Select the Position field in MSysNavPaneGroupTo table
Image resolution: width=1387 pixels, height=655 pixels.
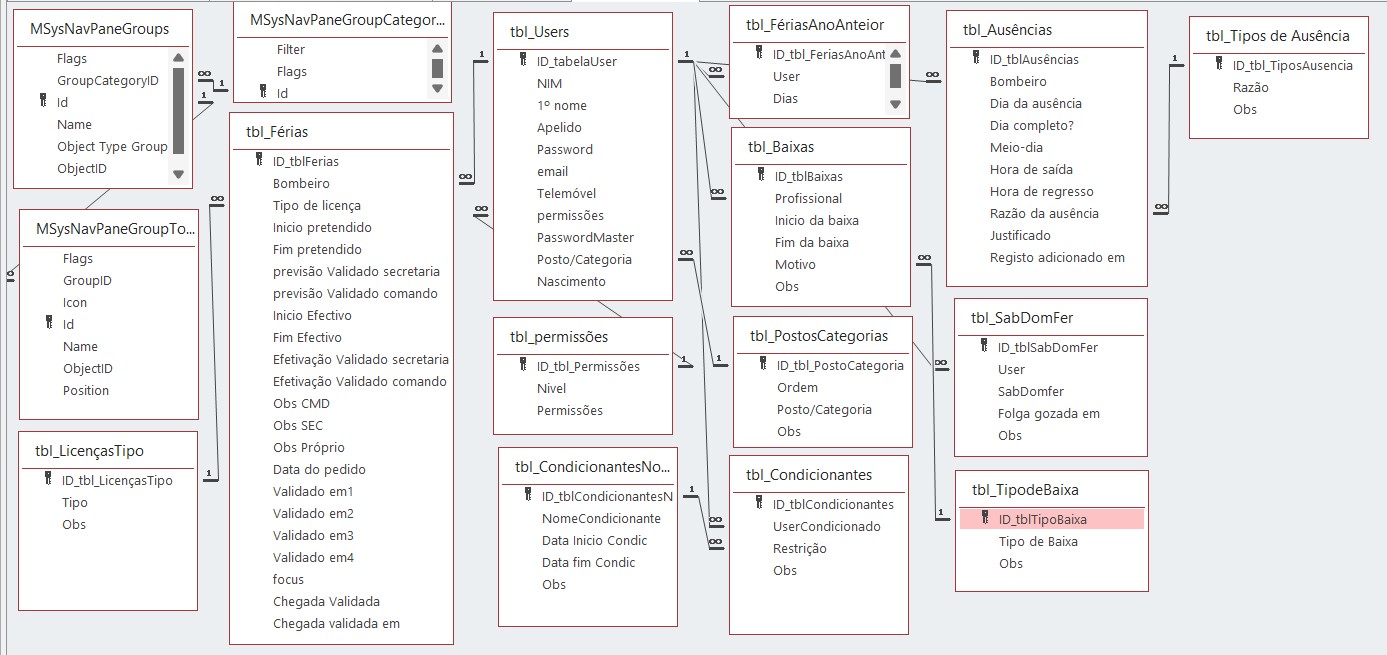coord(86,390)
